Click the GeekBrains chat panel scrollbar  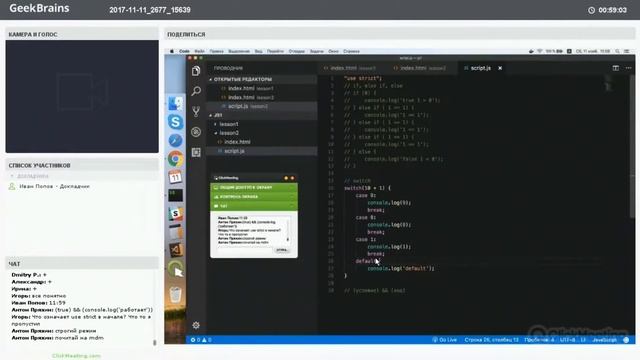(155, 342)
